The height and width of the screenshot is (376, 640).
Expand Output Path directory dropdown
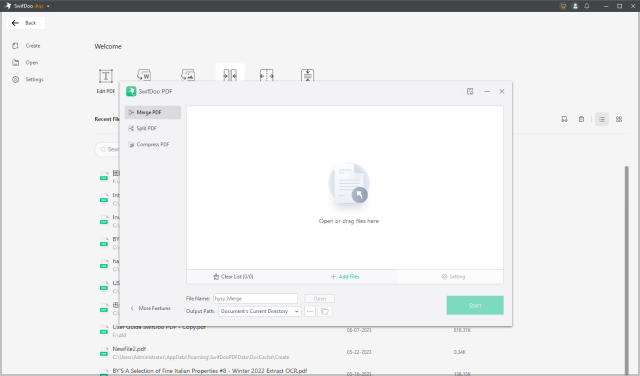coord(260,311)
